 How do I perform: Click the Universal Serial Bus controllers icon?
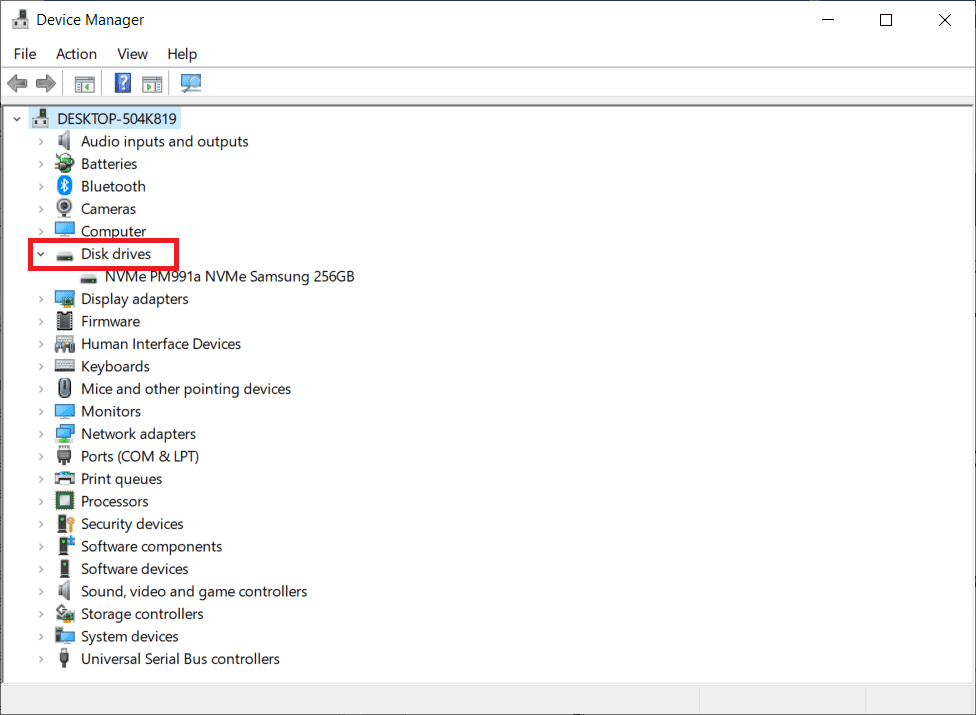pyautogui.click(x=64, y=658)
